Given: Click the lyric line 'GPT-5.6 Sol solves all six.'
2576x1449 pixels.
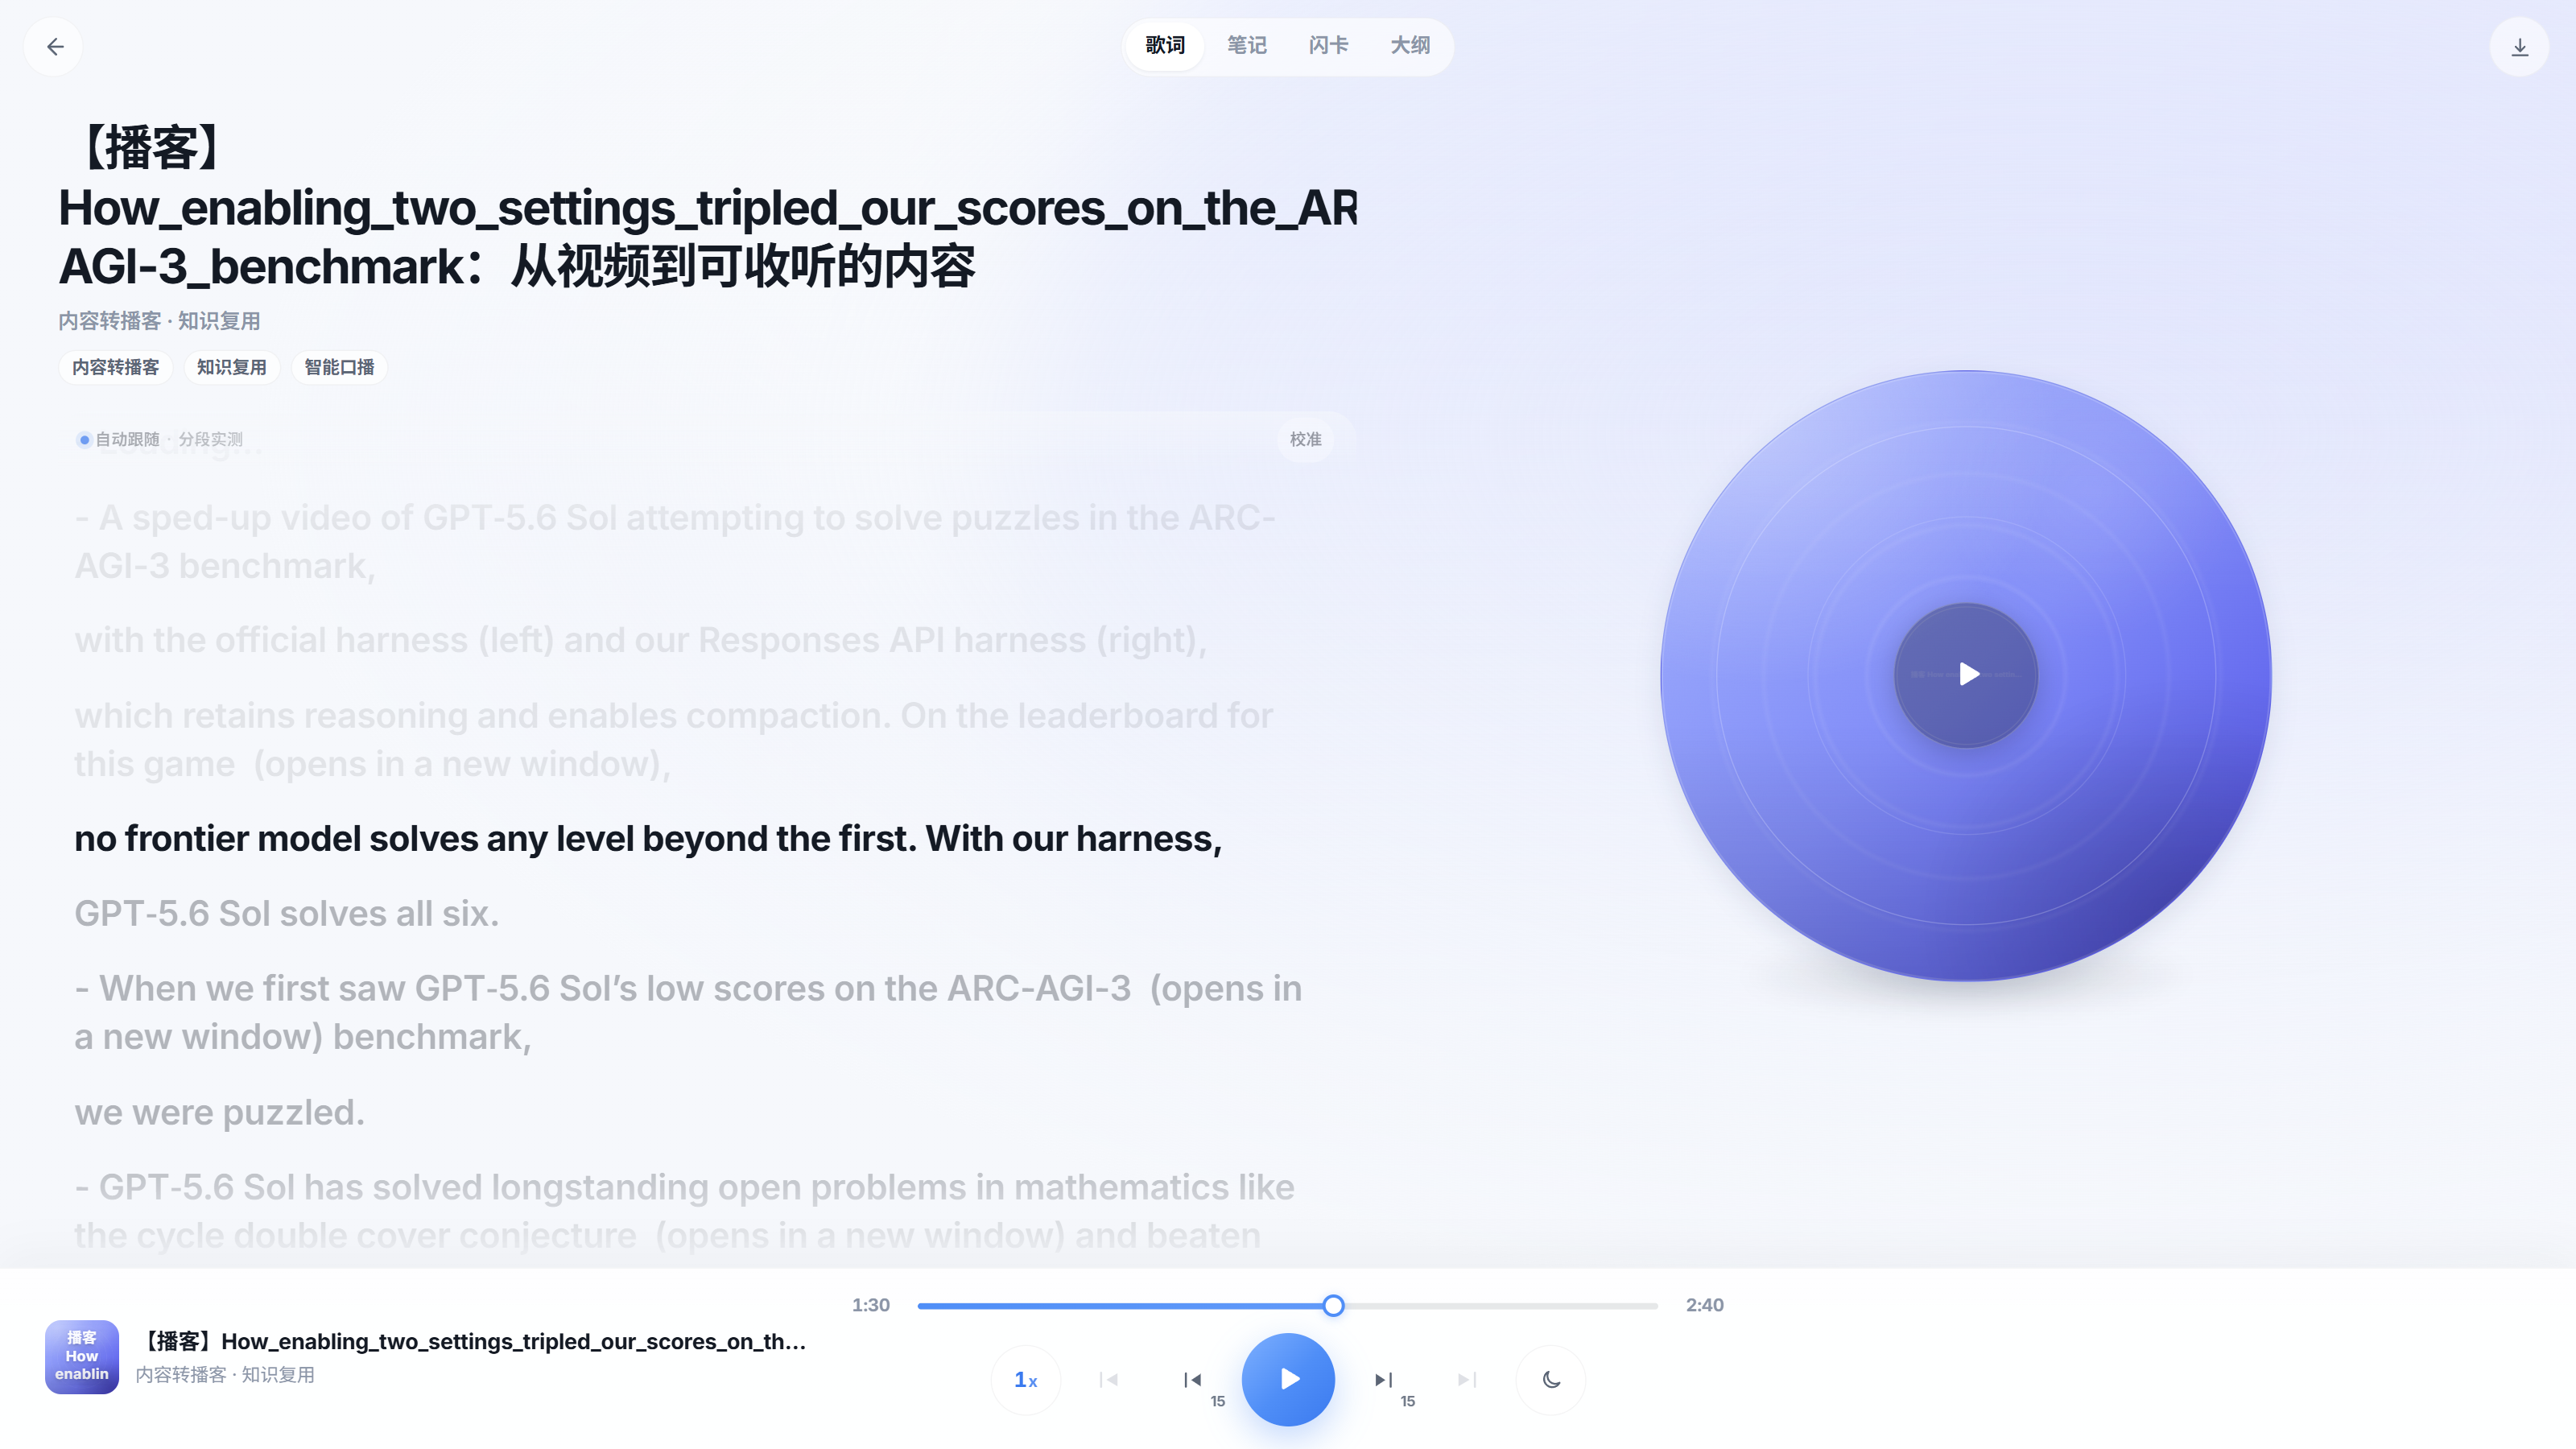Looking at the screenshot, I should [286, 913].
